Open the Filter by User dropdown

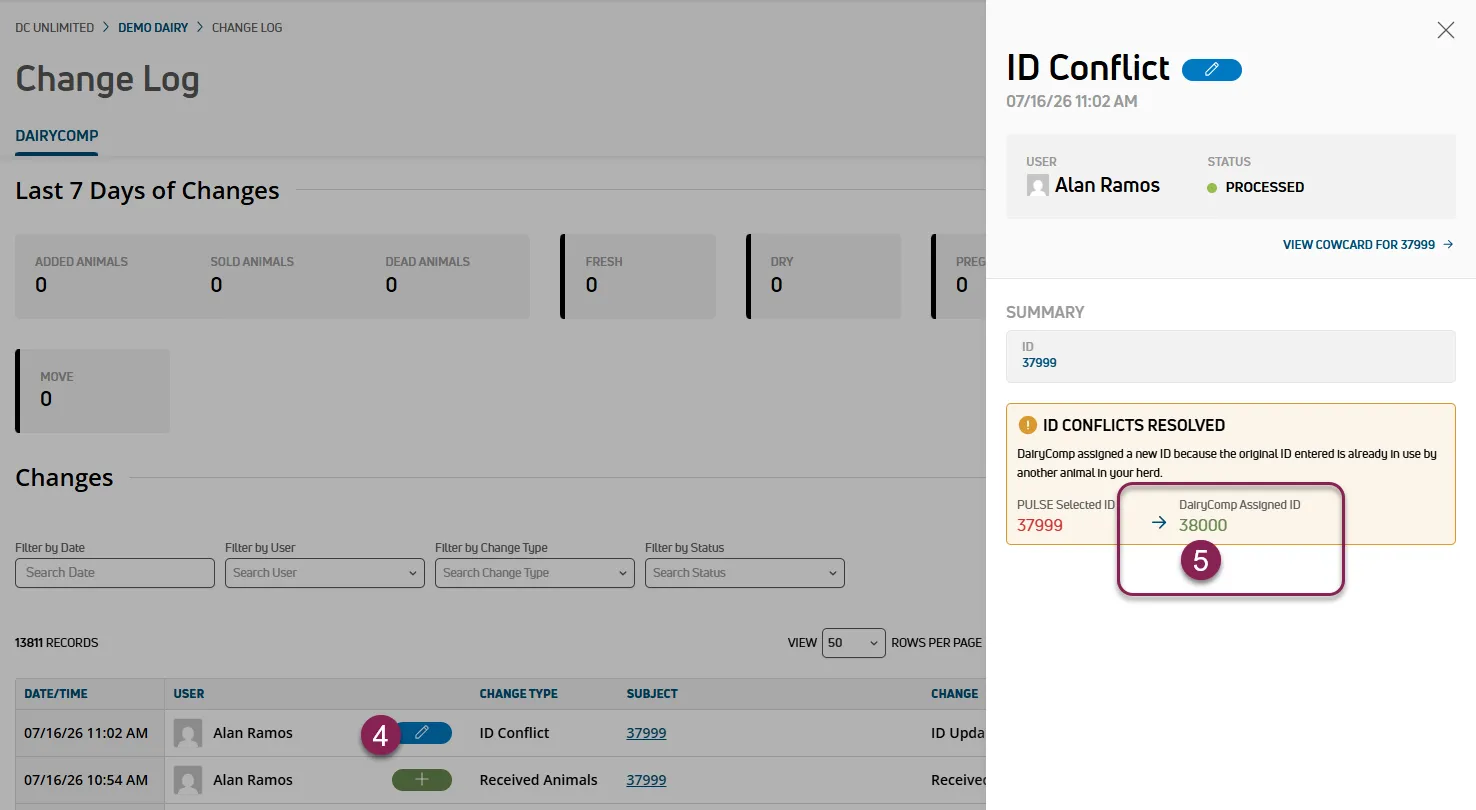click(x=325, y=573)
